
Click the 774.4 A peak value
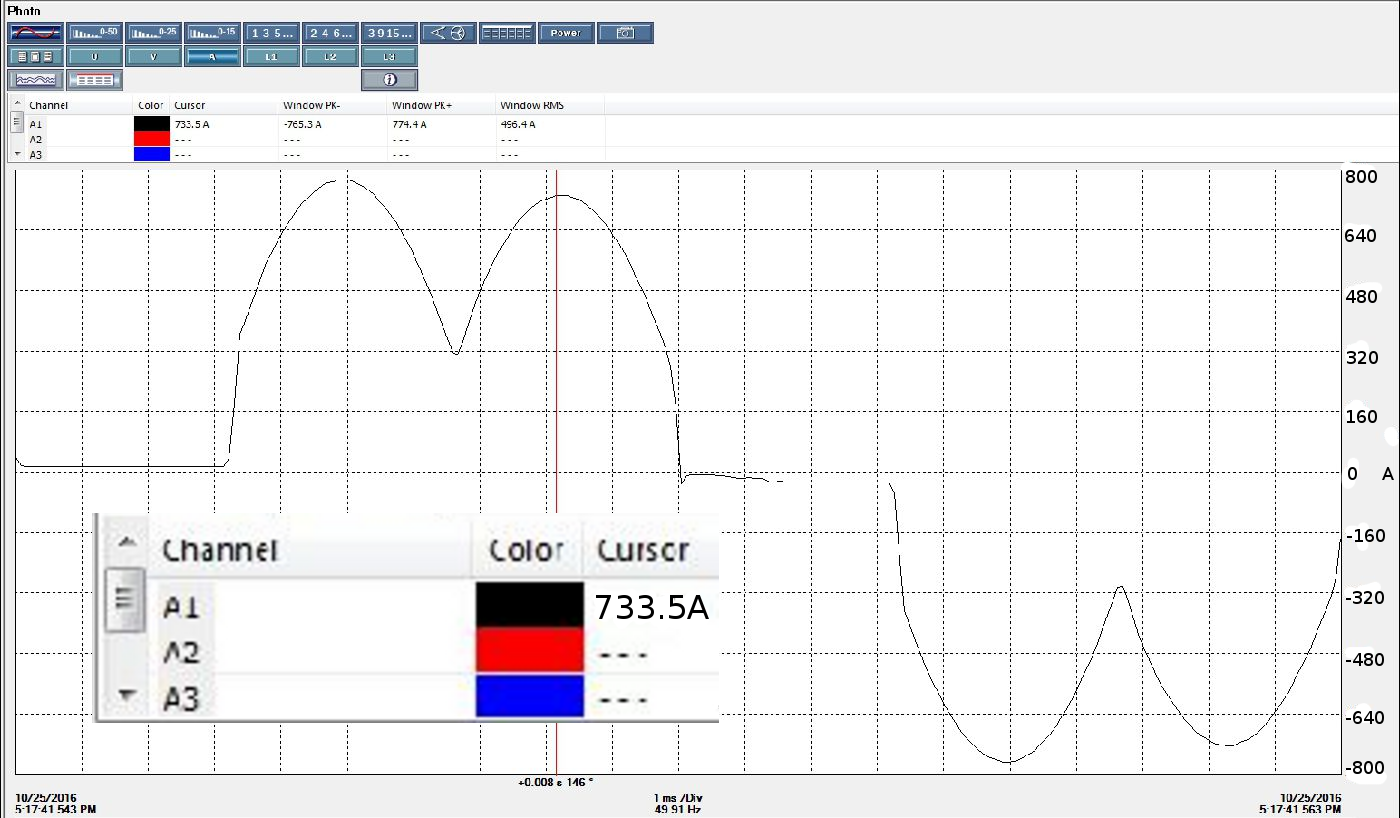(409, 124)
